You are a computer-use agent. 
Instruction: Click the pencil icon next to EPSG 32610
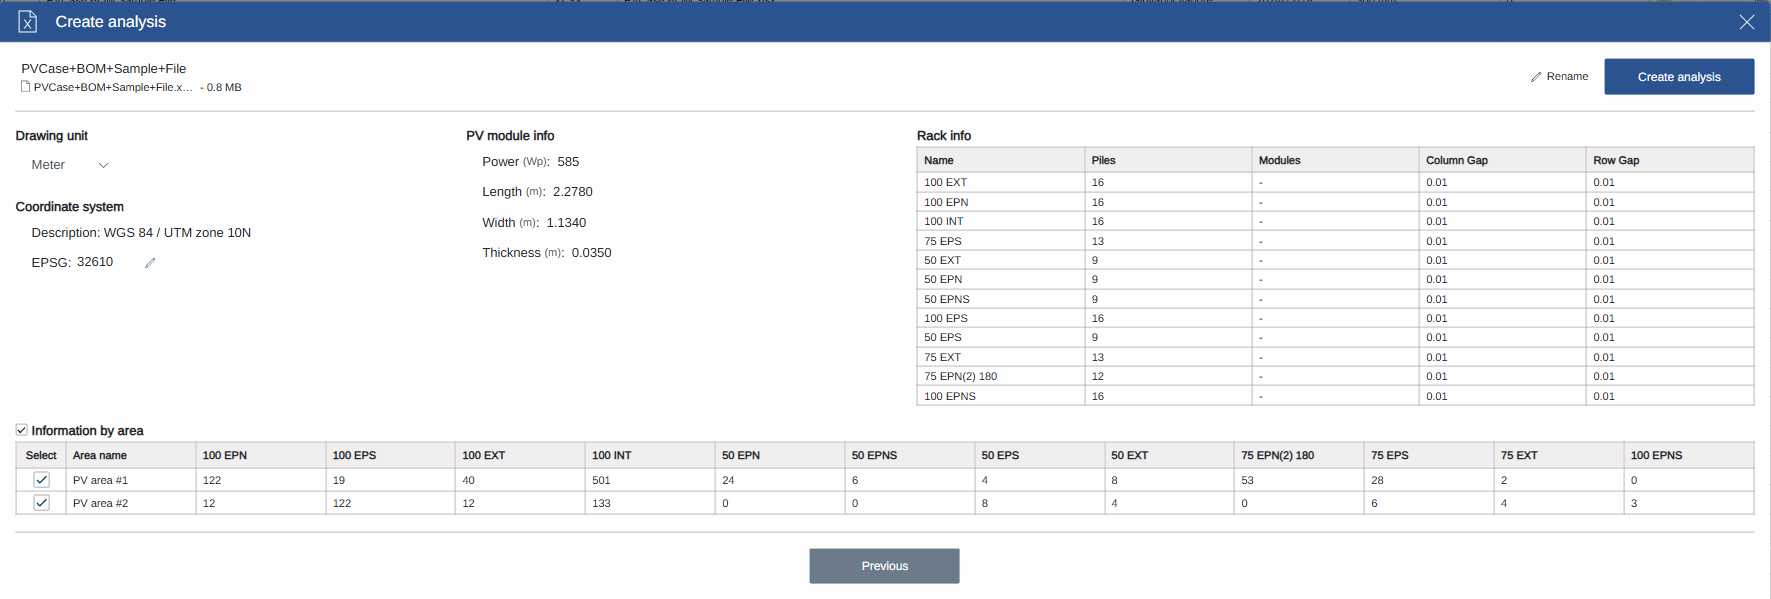coord(150,263)
